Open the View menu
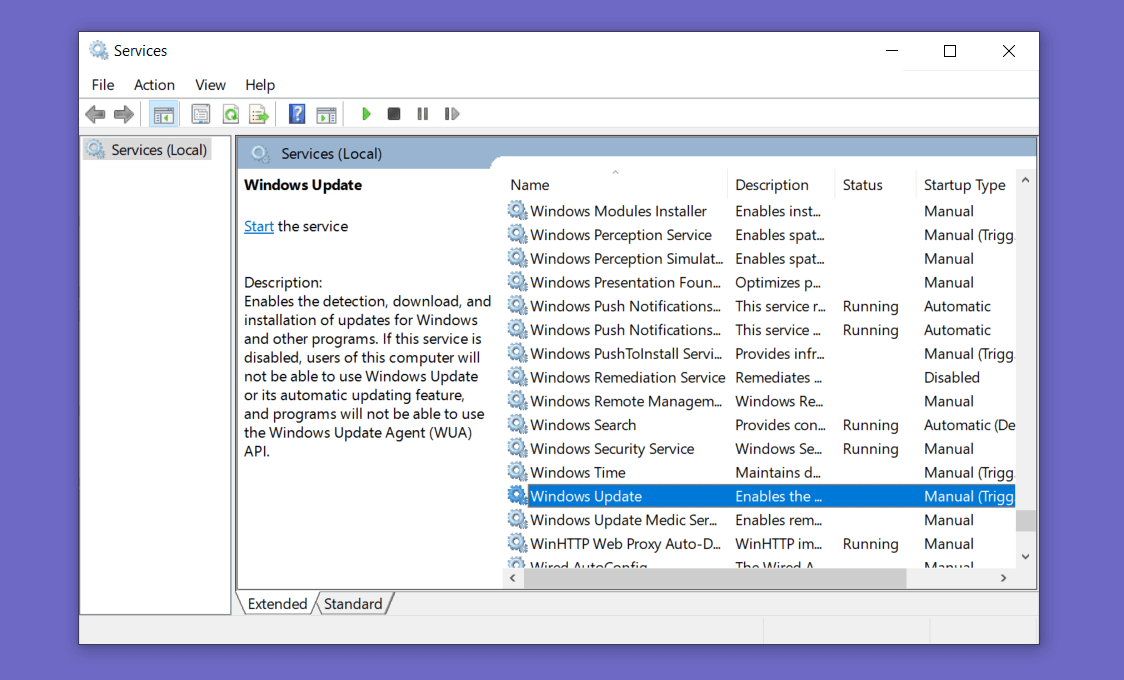The image size is (1124, 680). coord(210,85)
